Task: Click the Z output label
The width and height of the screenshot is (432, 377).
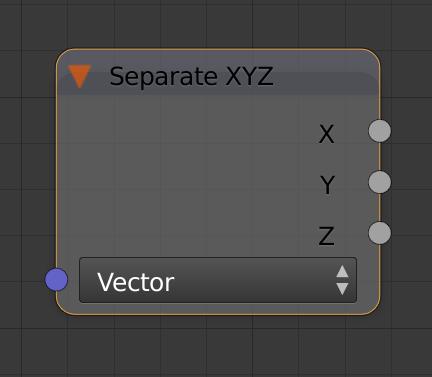Action: (326, 236)
